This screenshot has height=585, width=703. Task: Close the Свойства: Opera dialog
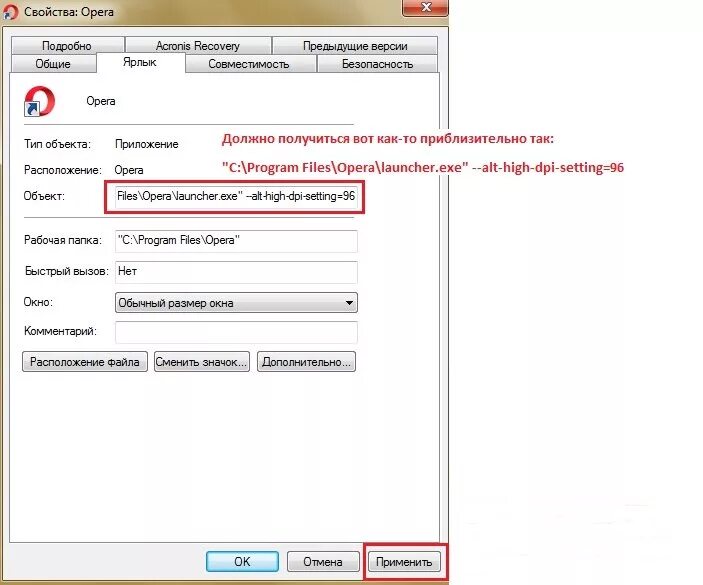pyautogui.click(x=425, y=8)
